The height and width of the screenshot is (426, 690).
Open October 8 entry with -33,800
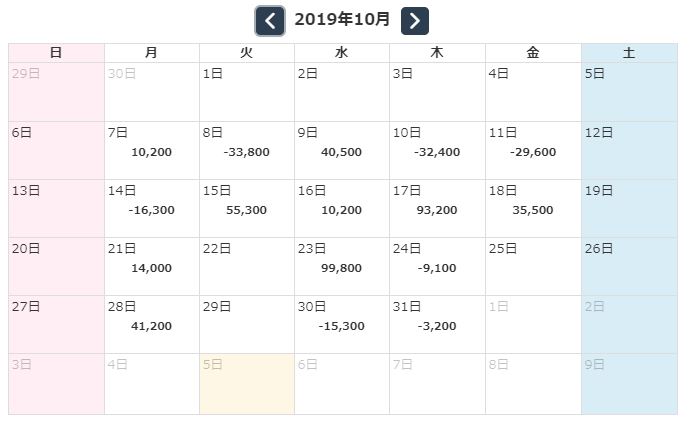tap(247, 151)
